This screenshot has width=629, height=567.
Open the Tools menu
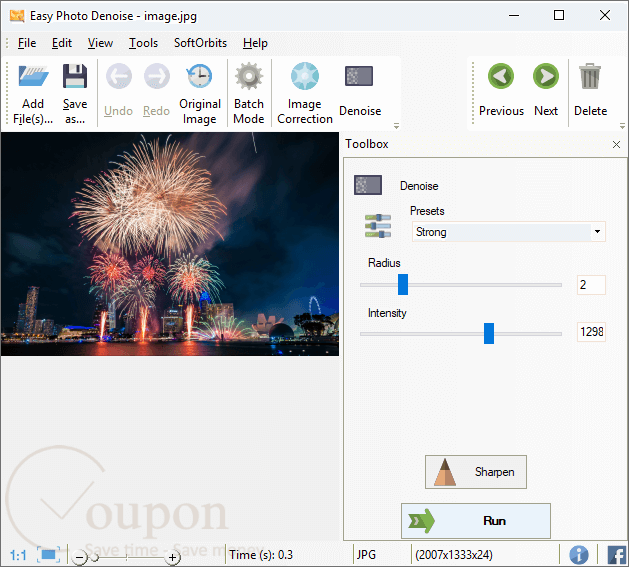tap(143, 43)
